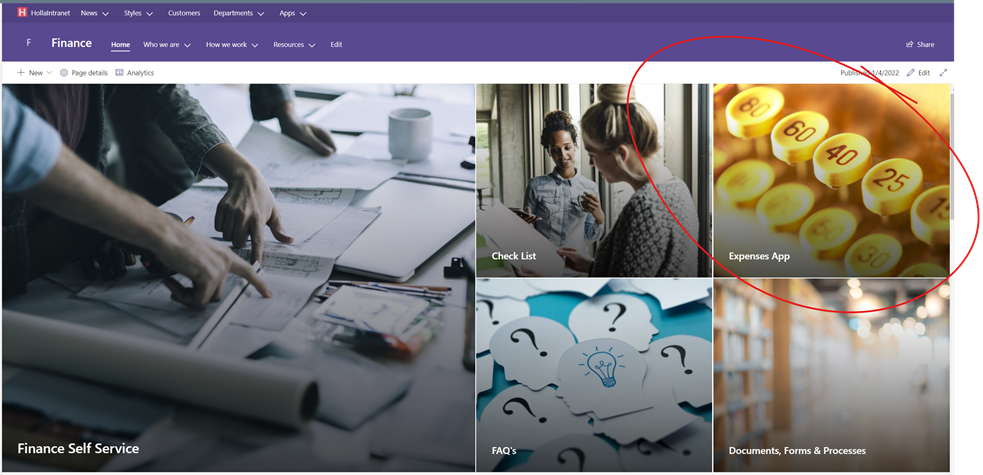Open the Expenses App tile

831,180
